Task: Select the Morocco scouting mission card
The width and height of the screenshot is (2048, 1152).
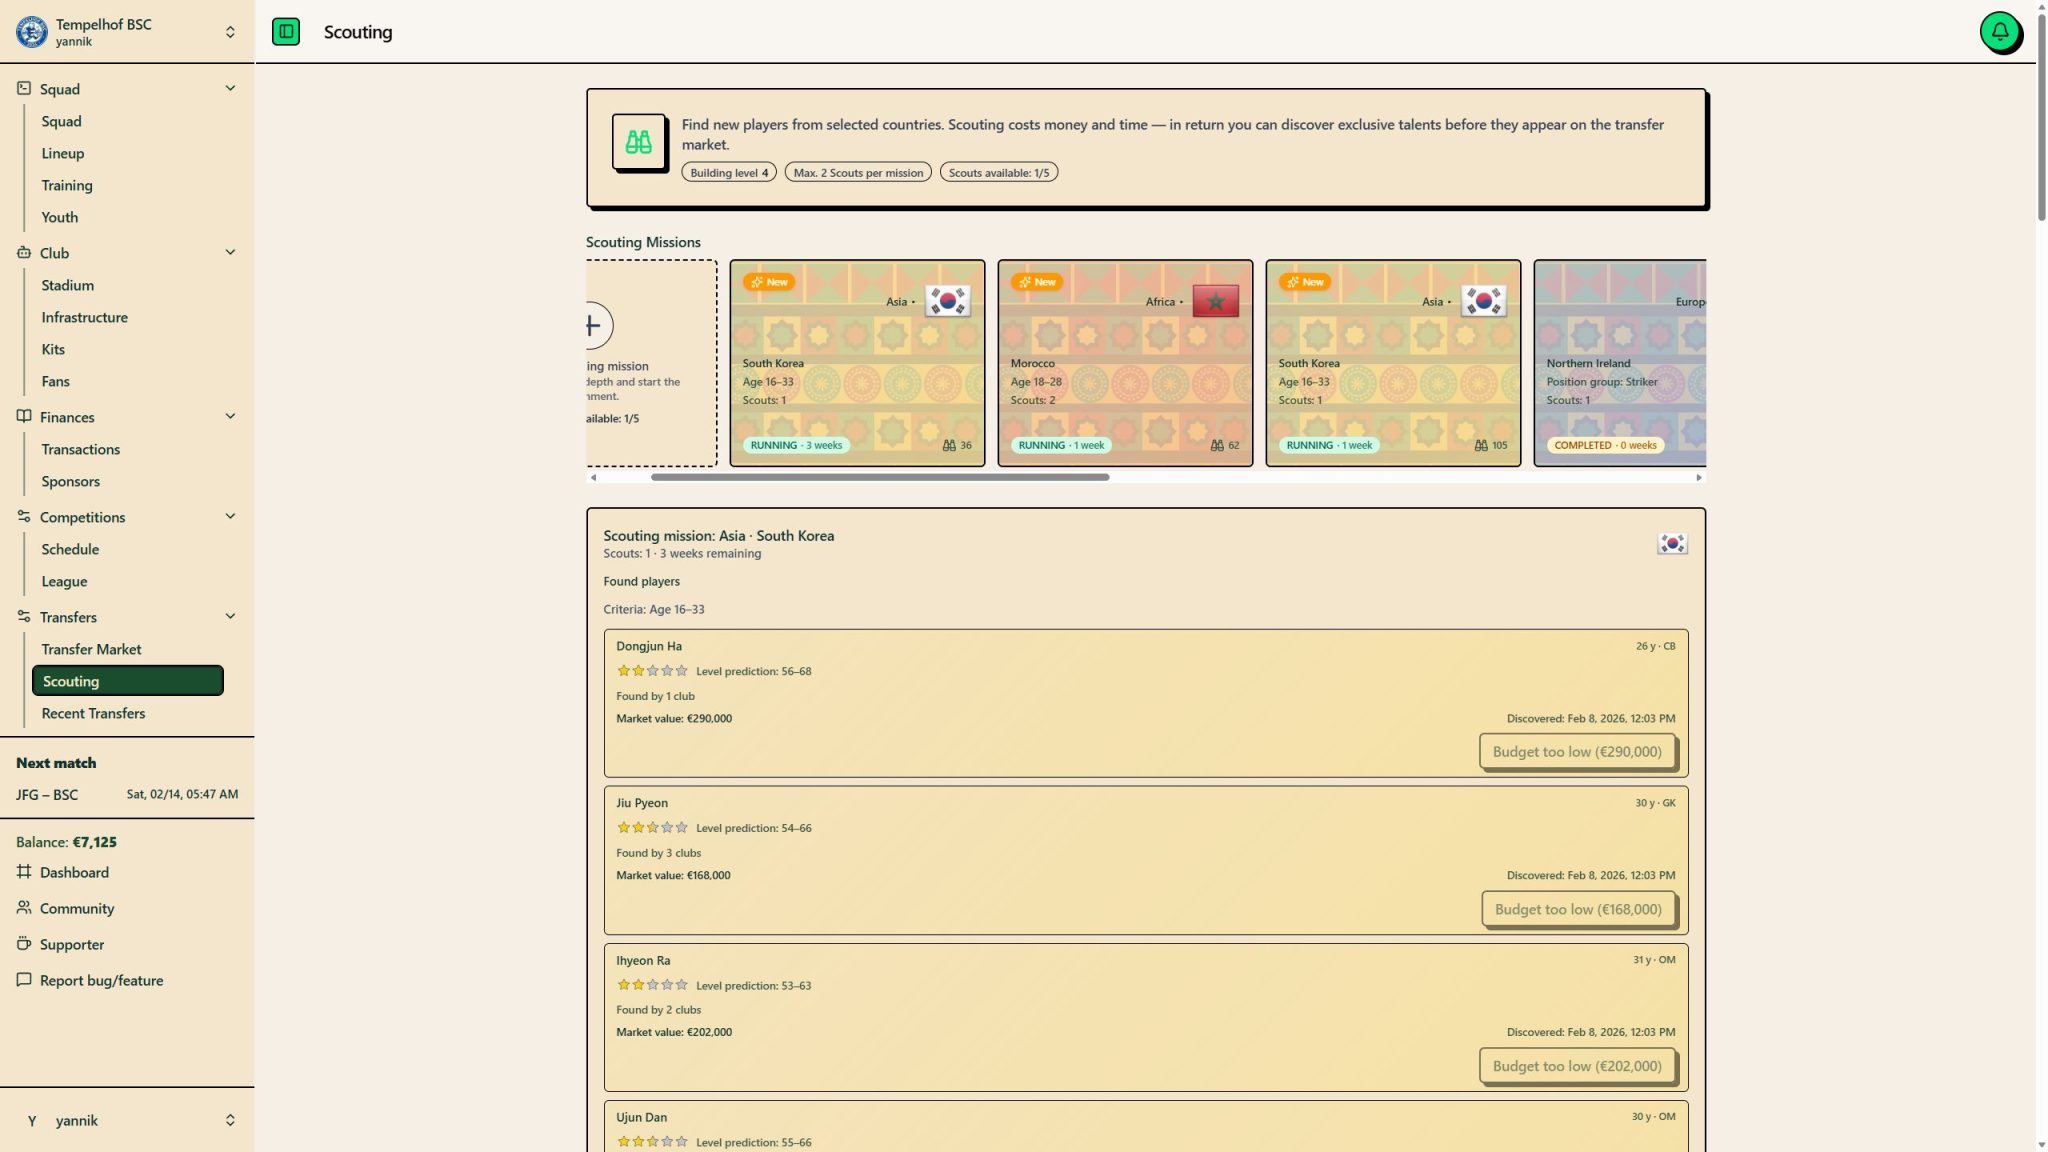Action: [1125, 363]
